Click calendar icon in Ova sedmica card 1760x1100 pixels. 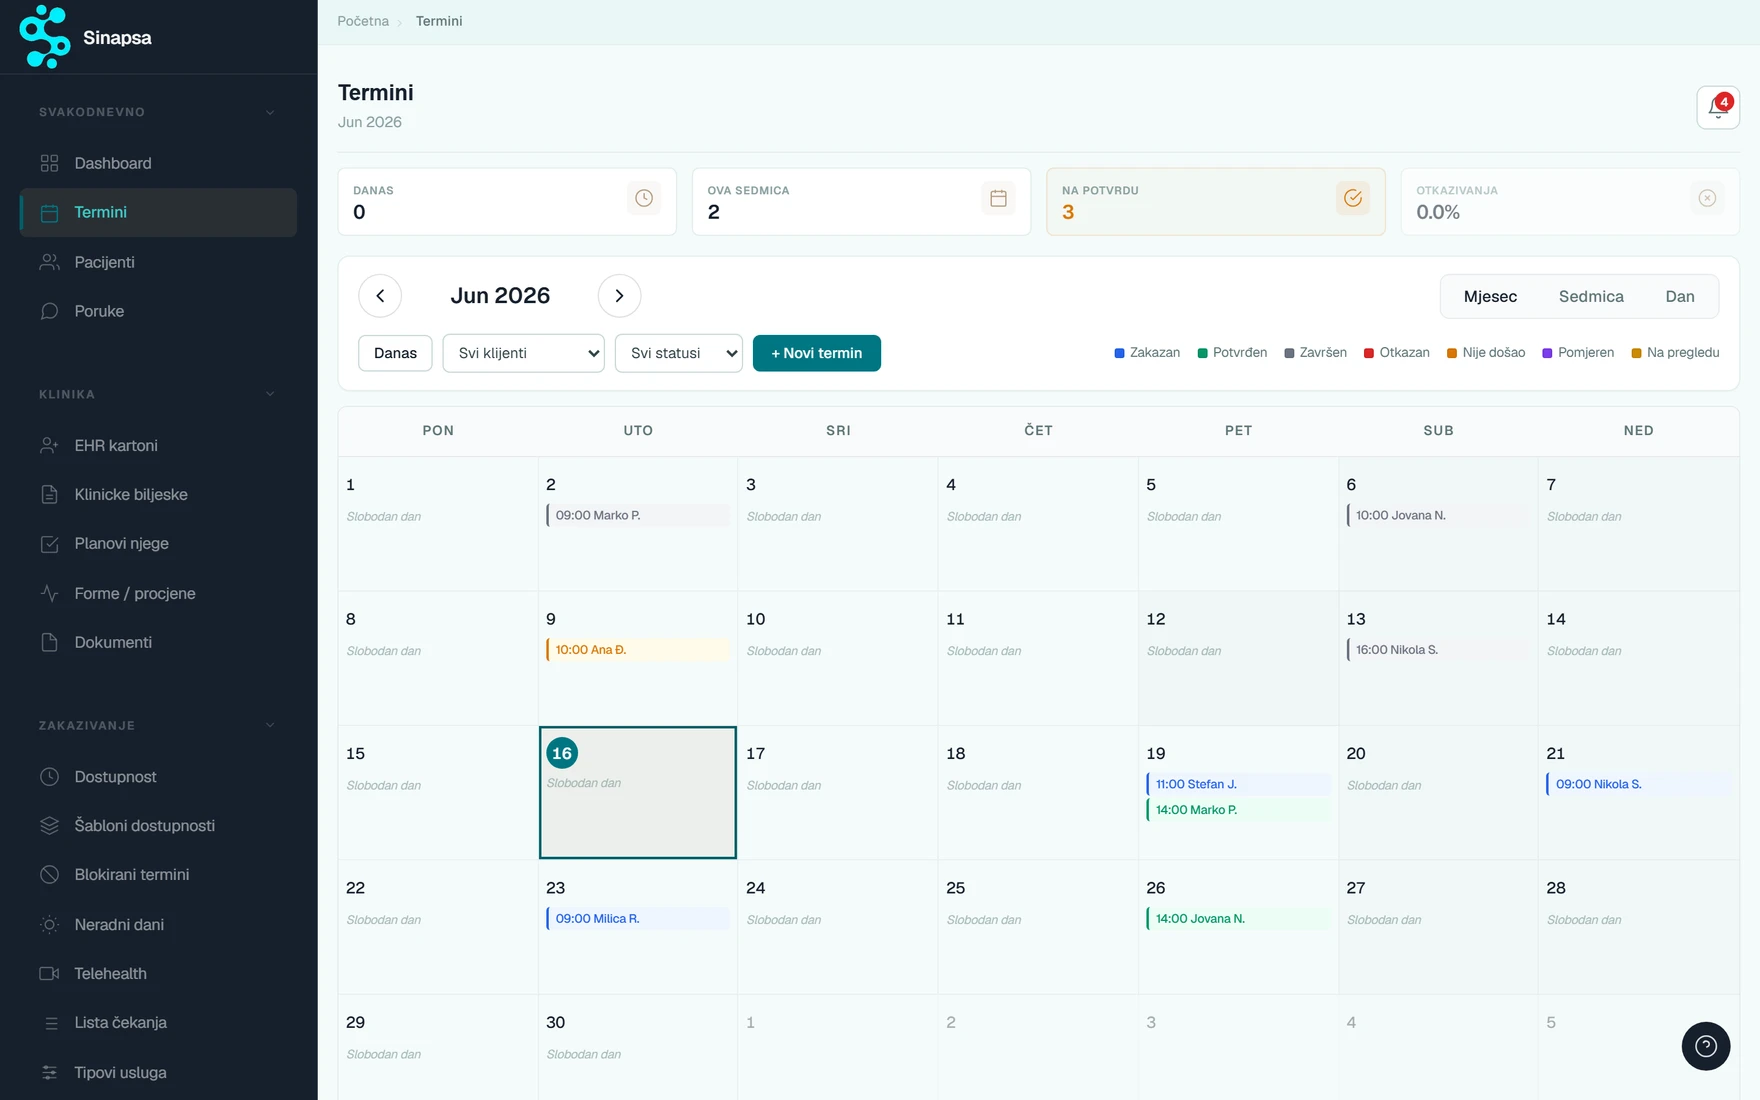click(x=998, y=198)
